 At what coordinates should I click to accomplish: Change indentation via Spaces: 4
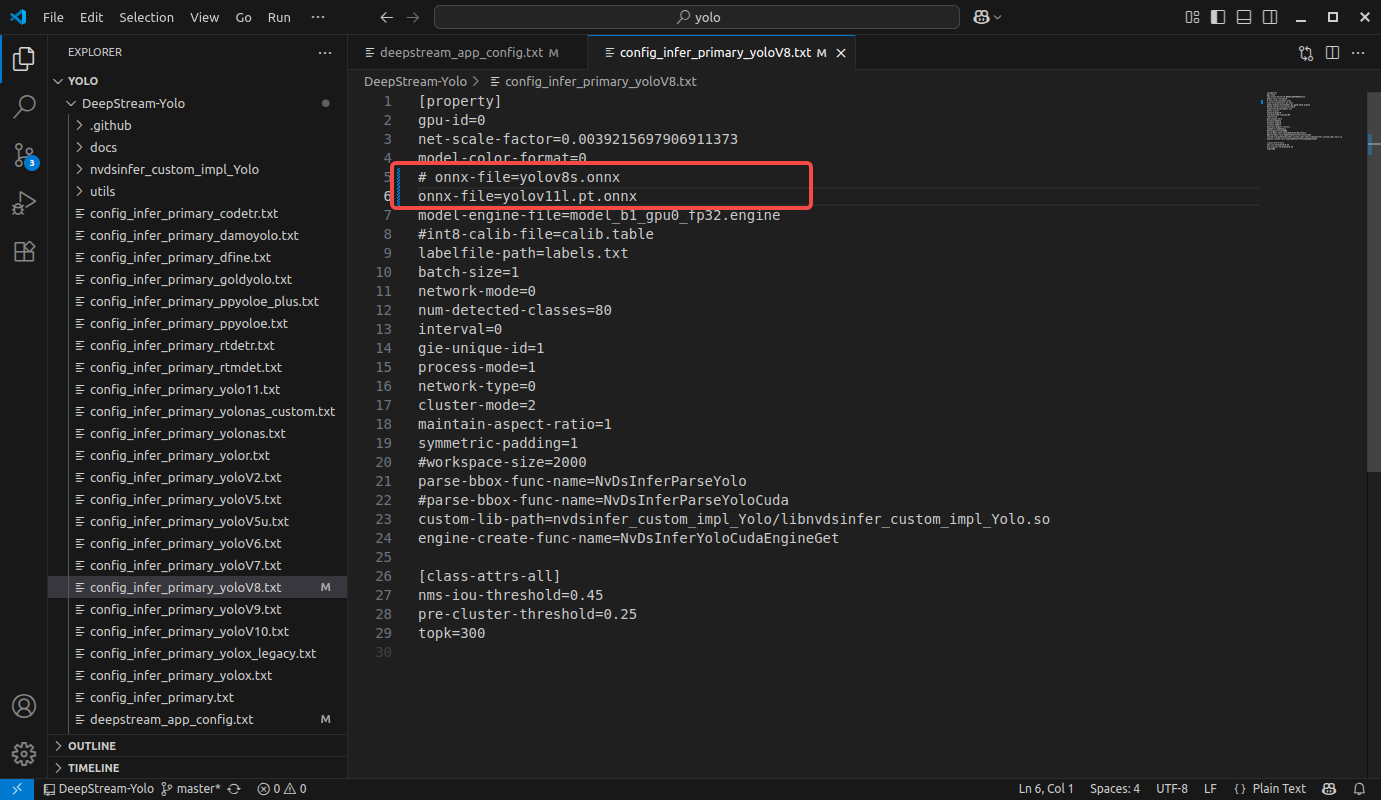[1115, 789]
